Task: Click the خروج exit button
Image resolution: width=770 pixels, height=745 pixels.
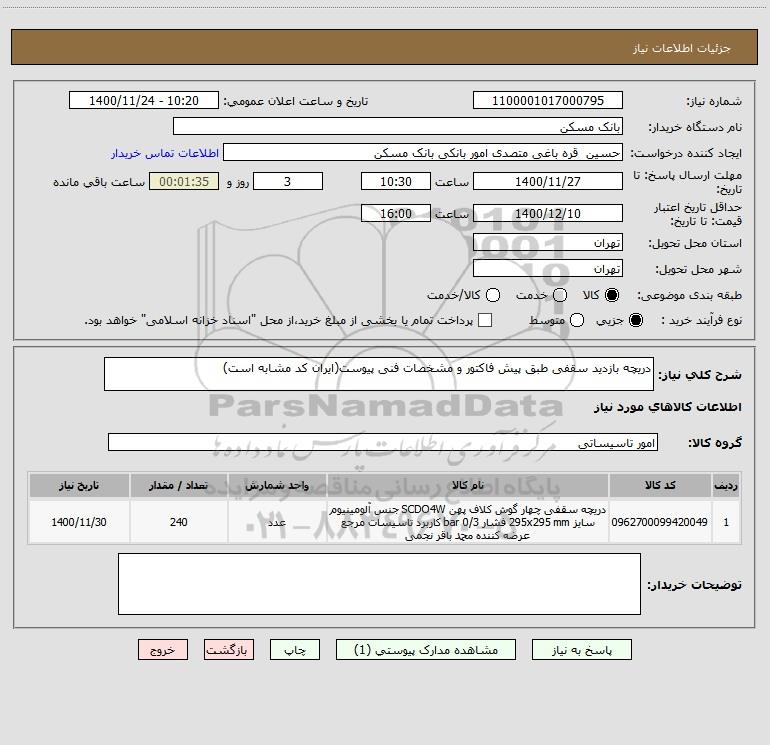Action: pyautogui.click(x=163, y=650)
